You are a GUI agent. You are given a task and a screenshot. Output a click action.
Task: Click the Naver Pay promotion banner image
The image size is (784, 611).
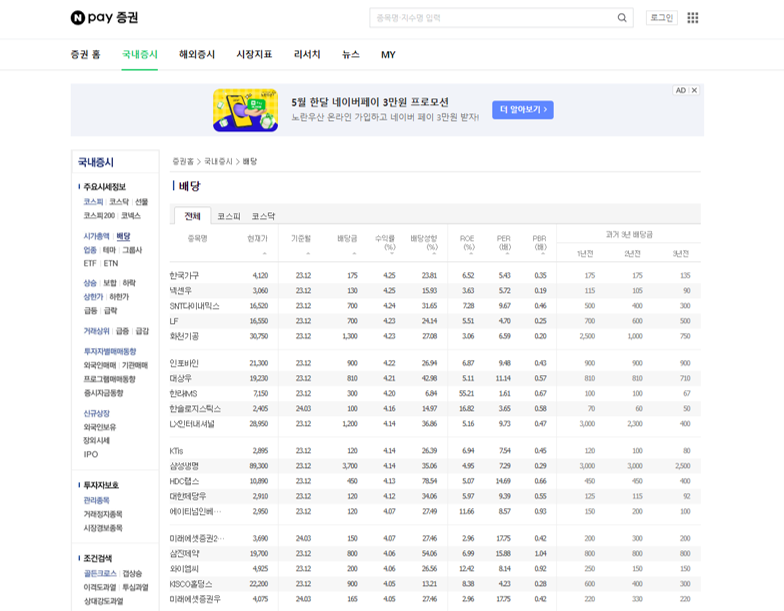tap(246, 110)
